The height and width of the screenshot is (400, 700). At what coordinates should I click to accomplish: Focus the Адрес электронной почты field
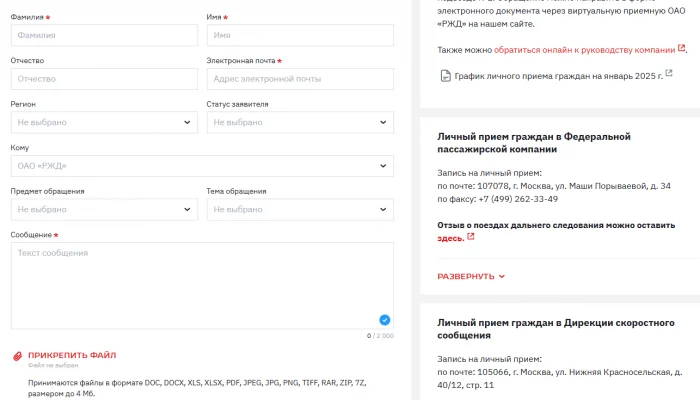[300, 79]
